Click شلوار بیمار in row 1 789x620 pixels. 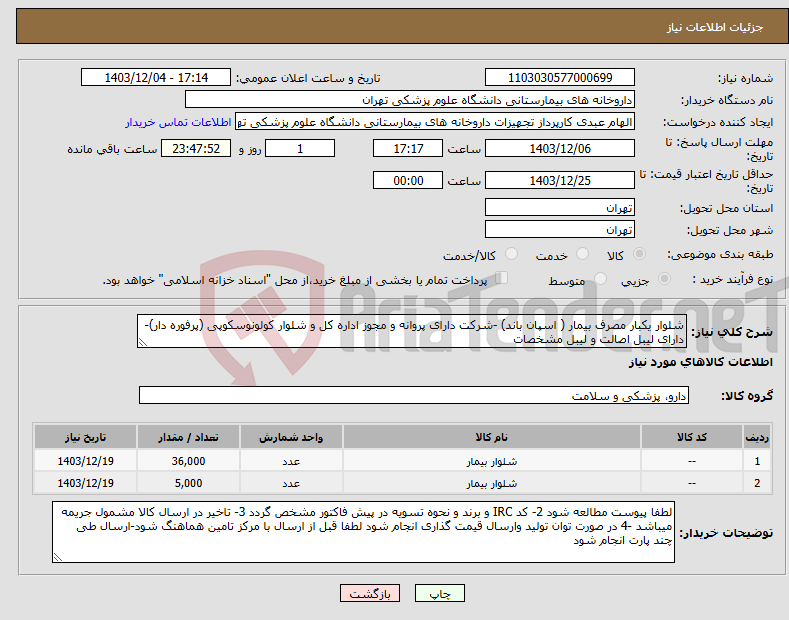point(492,461)
